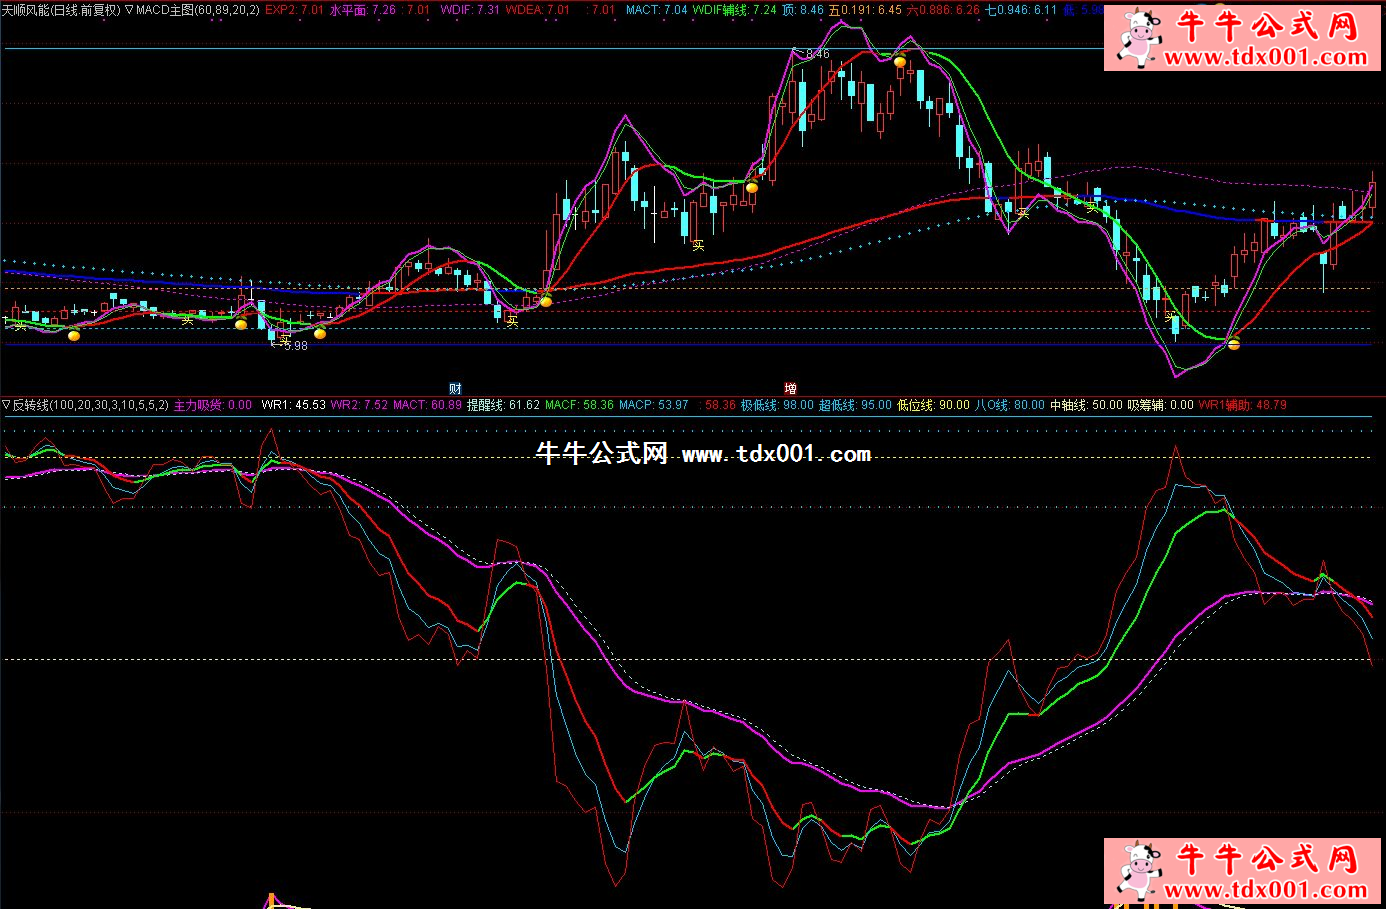1386x909 pixels.
Task: Click the 5.98 low price label on the chart
Action: click(x=295, y=346)
